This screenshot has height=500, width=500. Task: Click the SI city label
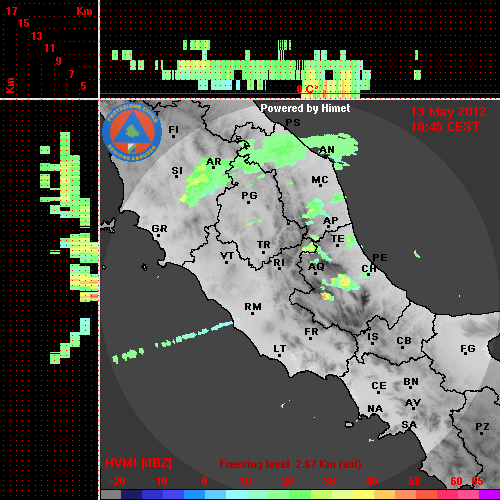pos(177,171)
